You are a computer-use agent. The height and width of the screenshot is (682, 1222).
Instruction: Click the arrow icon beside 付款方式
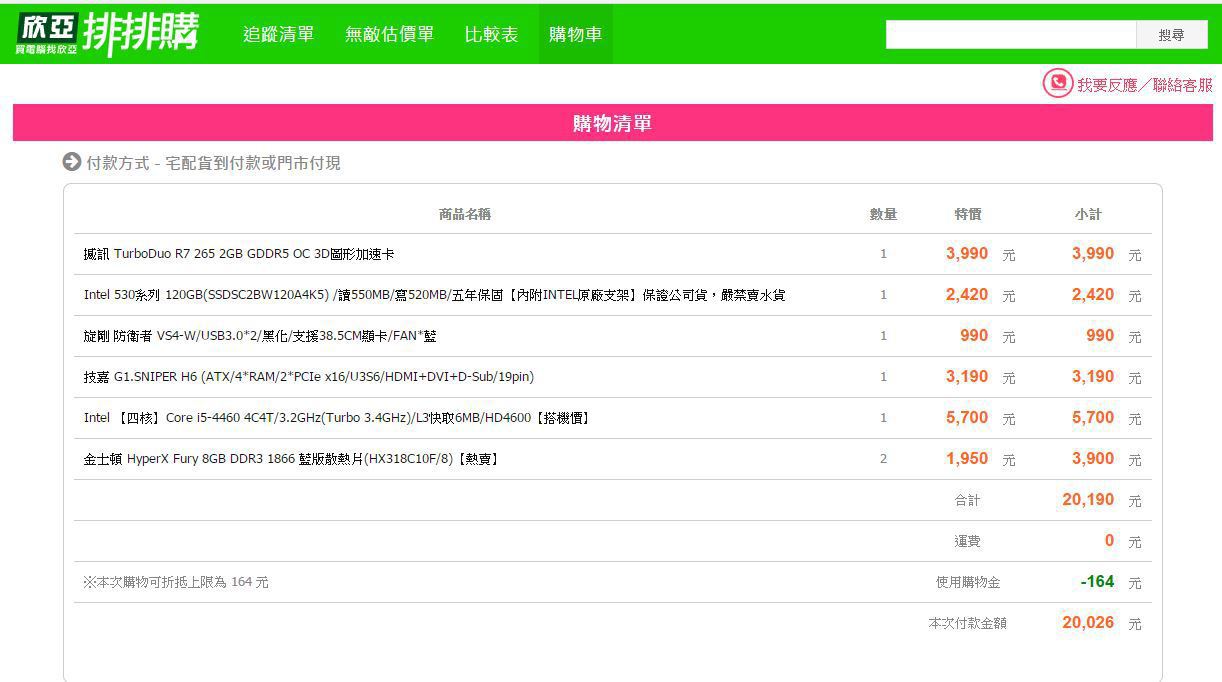coord(71,162)
